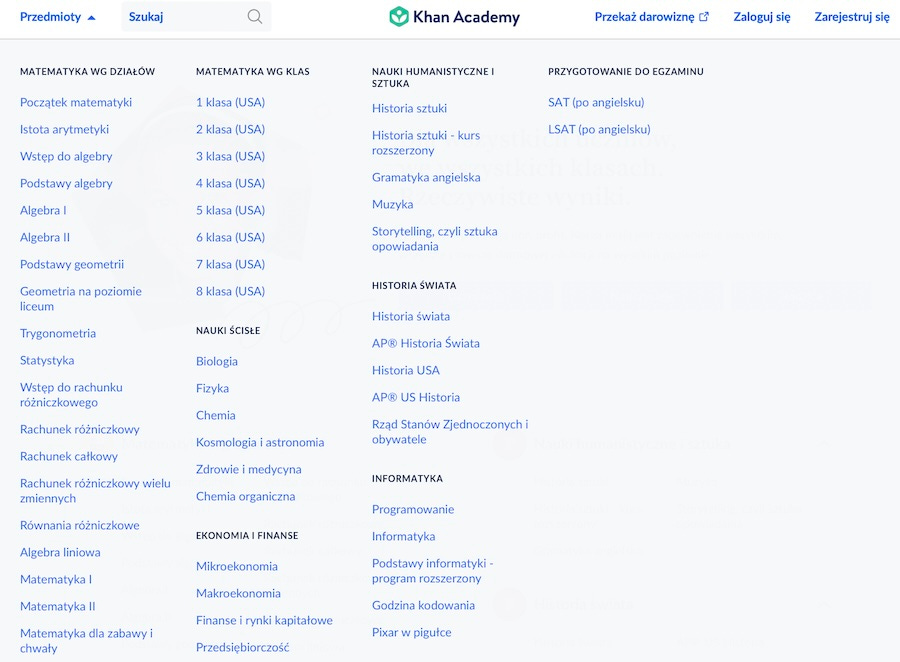This screenshot has height=662, width=900.
Task: Select Podstawy geometrii
Action: tap(72, 264)
